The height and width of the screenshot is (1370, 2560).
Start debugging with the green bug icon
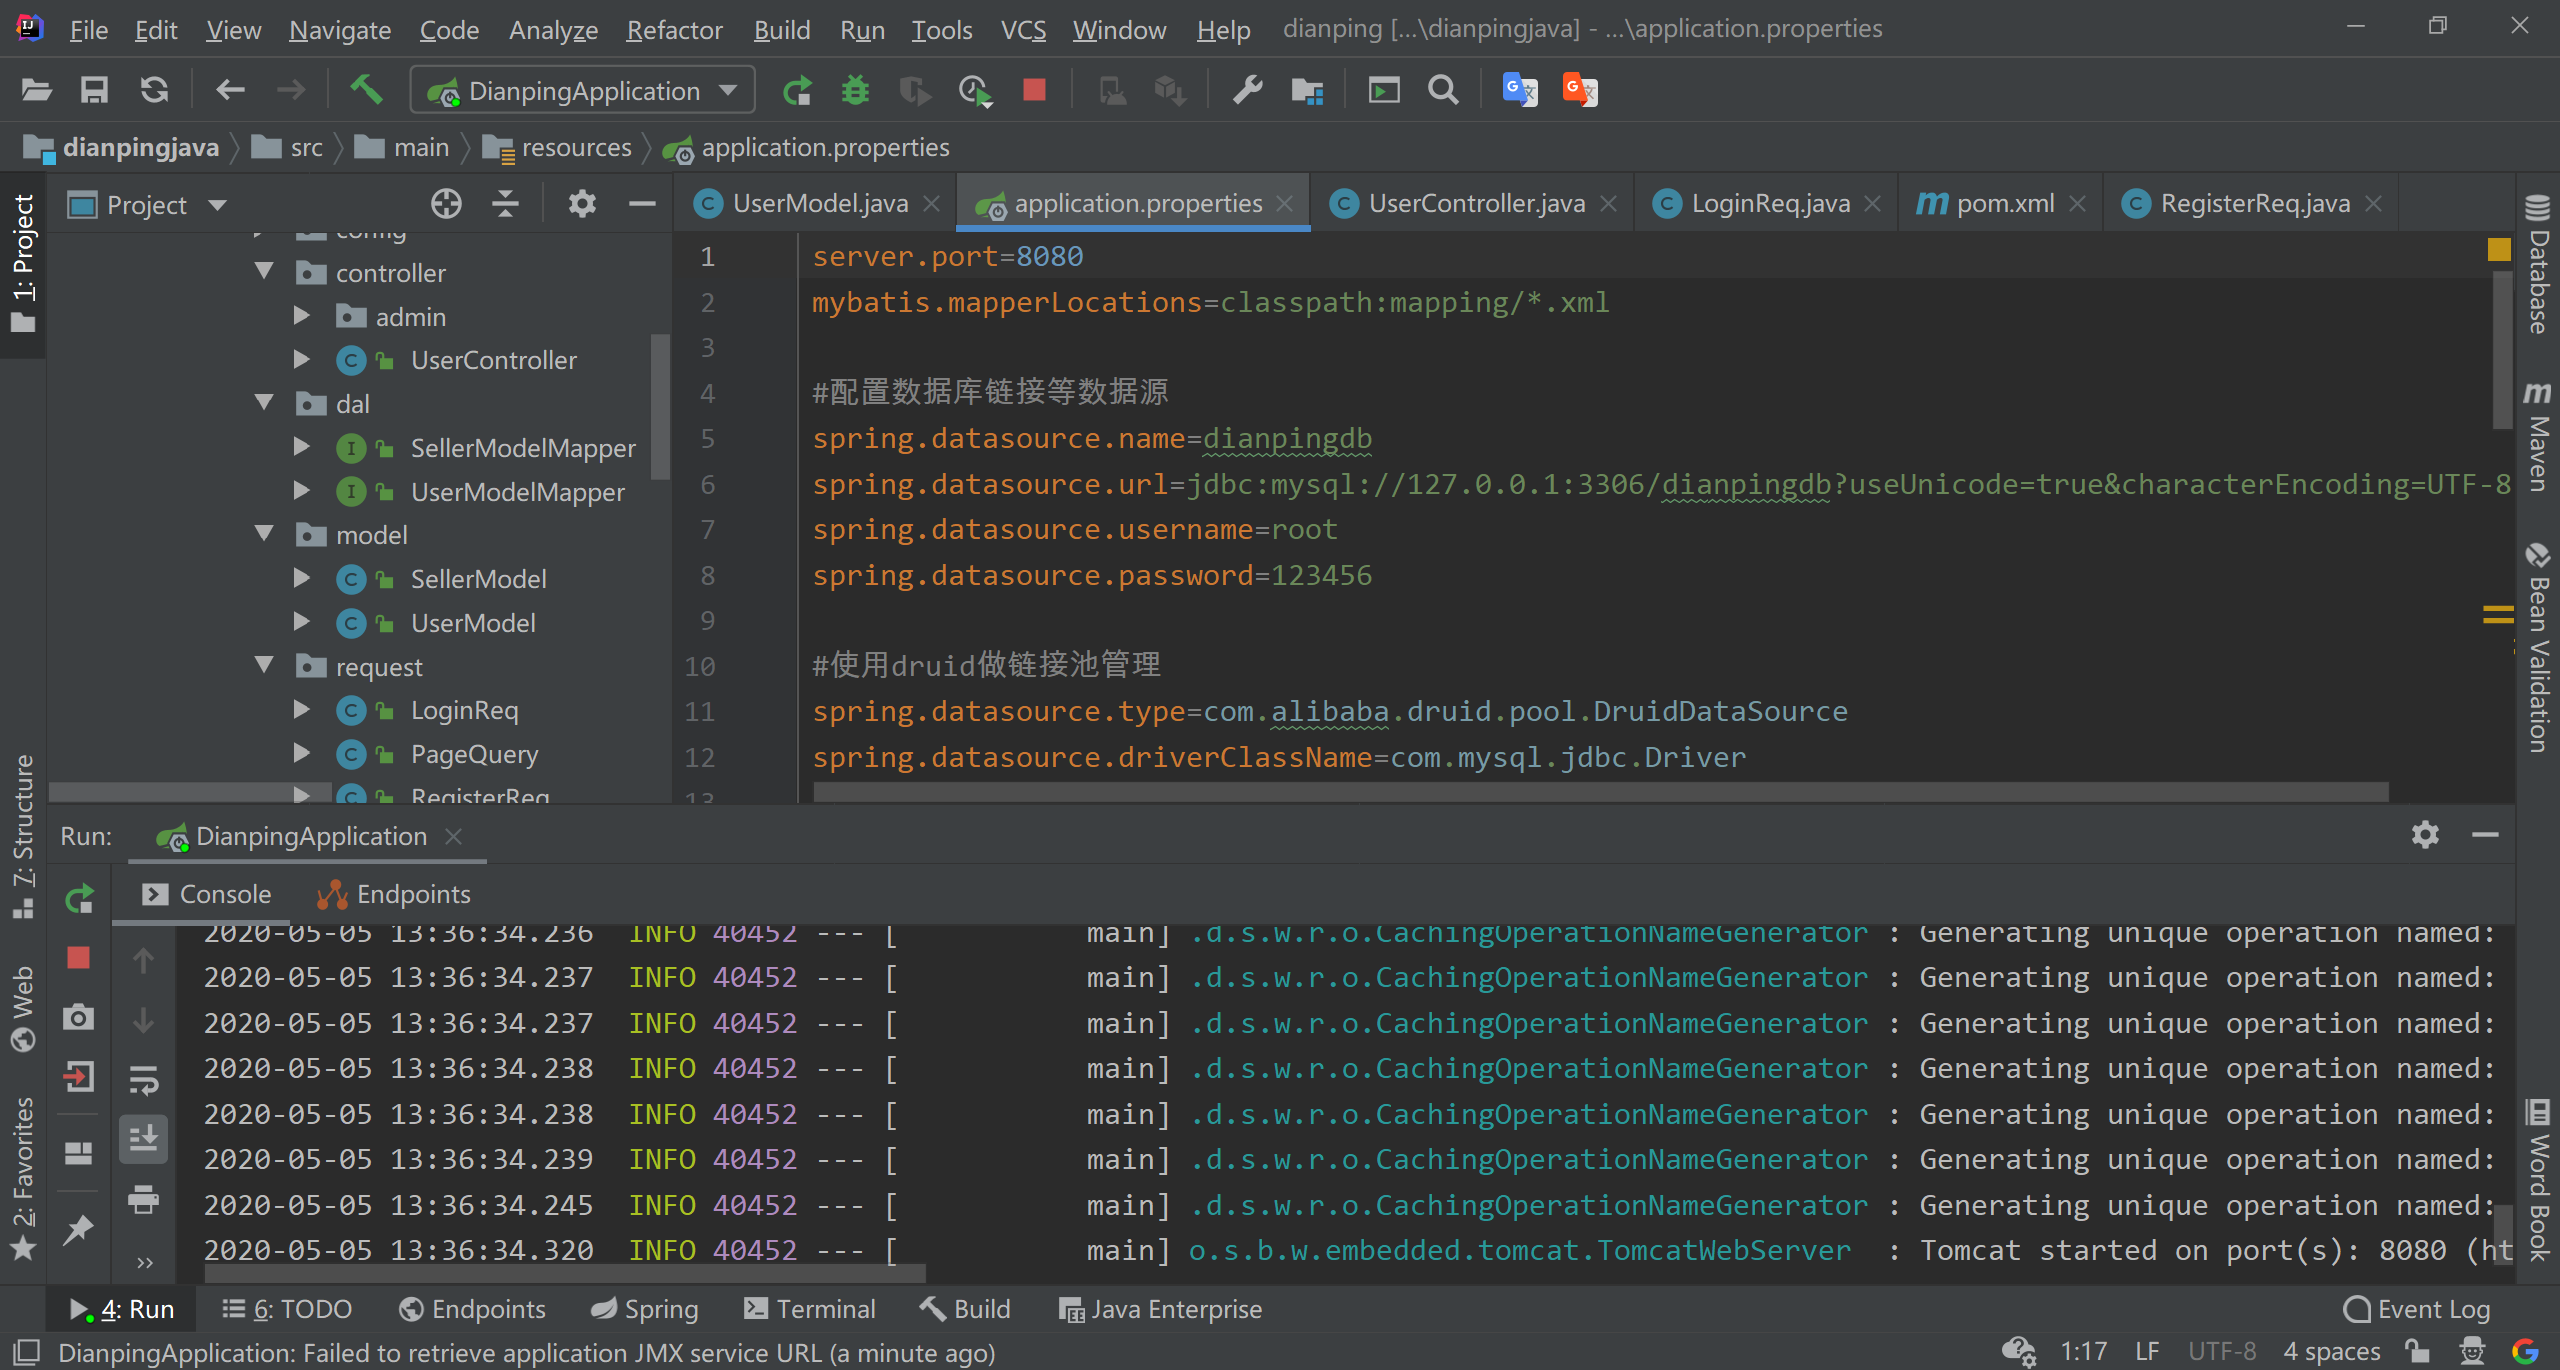tap(855, 91)
